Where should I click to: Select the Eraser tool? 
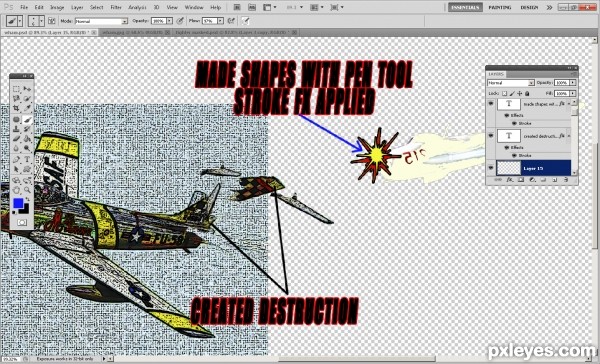point(16,138)
